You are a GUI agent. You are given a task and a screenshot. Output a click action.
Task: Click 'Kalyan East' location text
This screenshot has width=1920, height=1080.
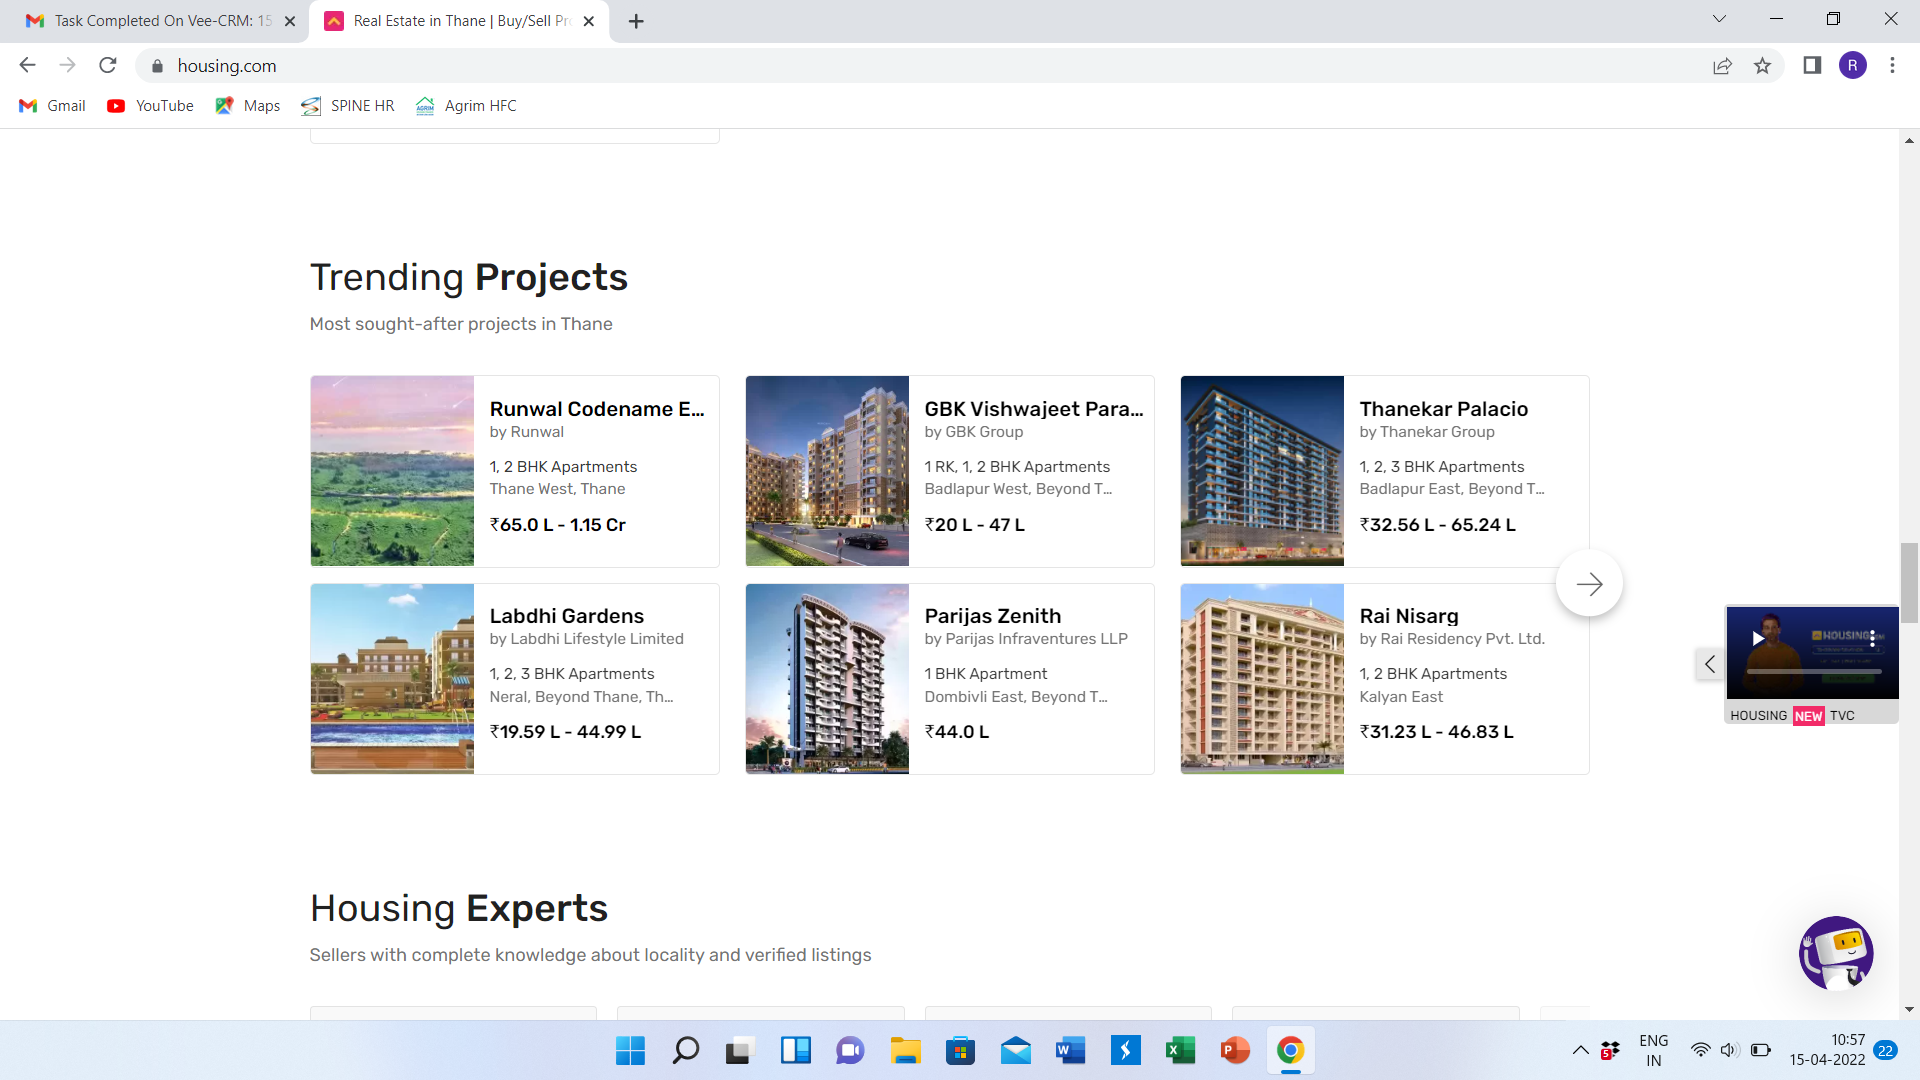[1401, 697]
